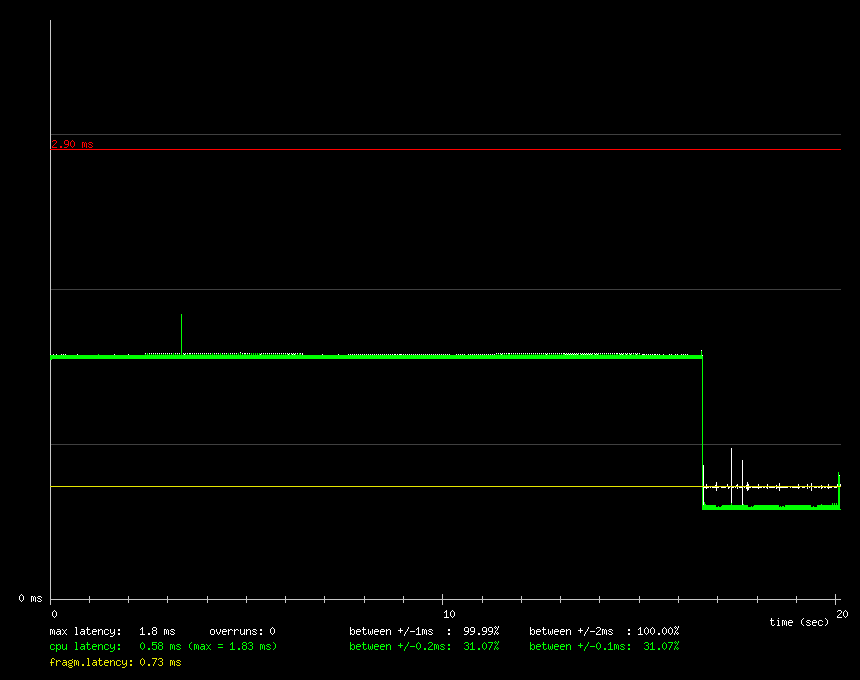
Task: Select the between +/-2ms 100.00% statistic
Action: click(x=604, y=631)
